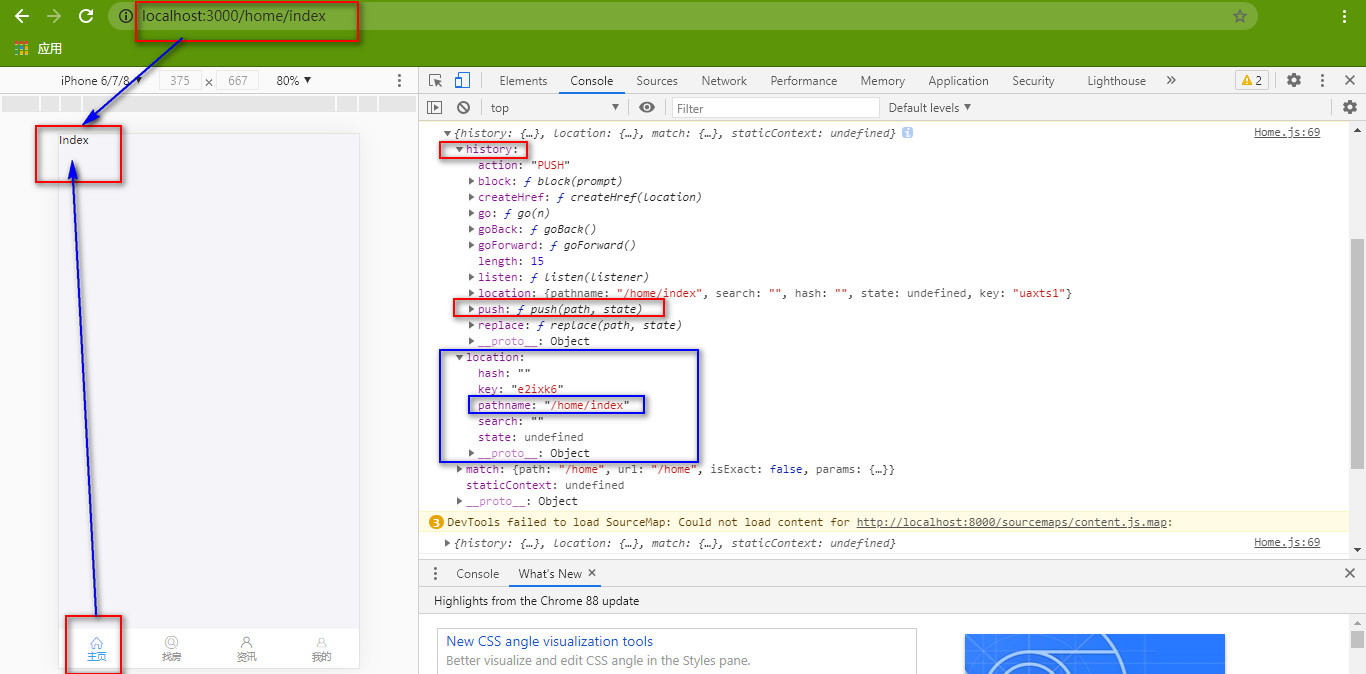The width and height of the screenshot is (1366, 674).
Task: Click the What's New promo image
Action: coord(1094,654)
